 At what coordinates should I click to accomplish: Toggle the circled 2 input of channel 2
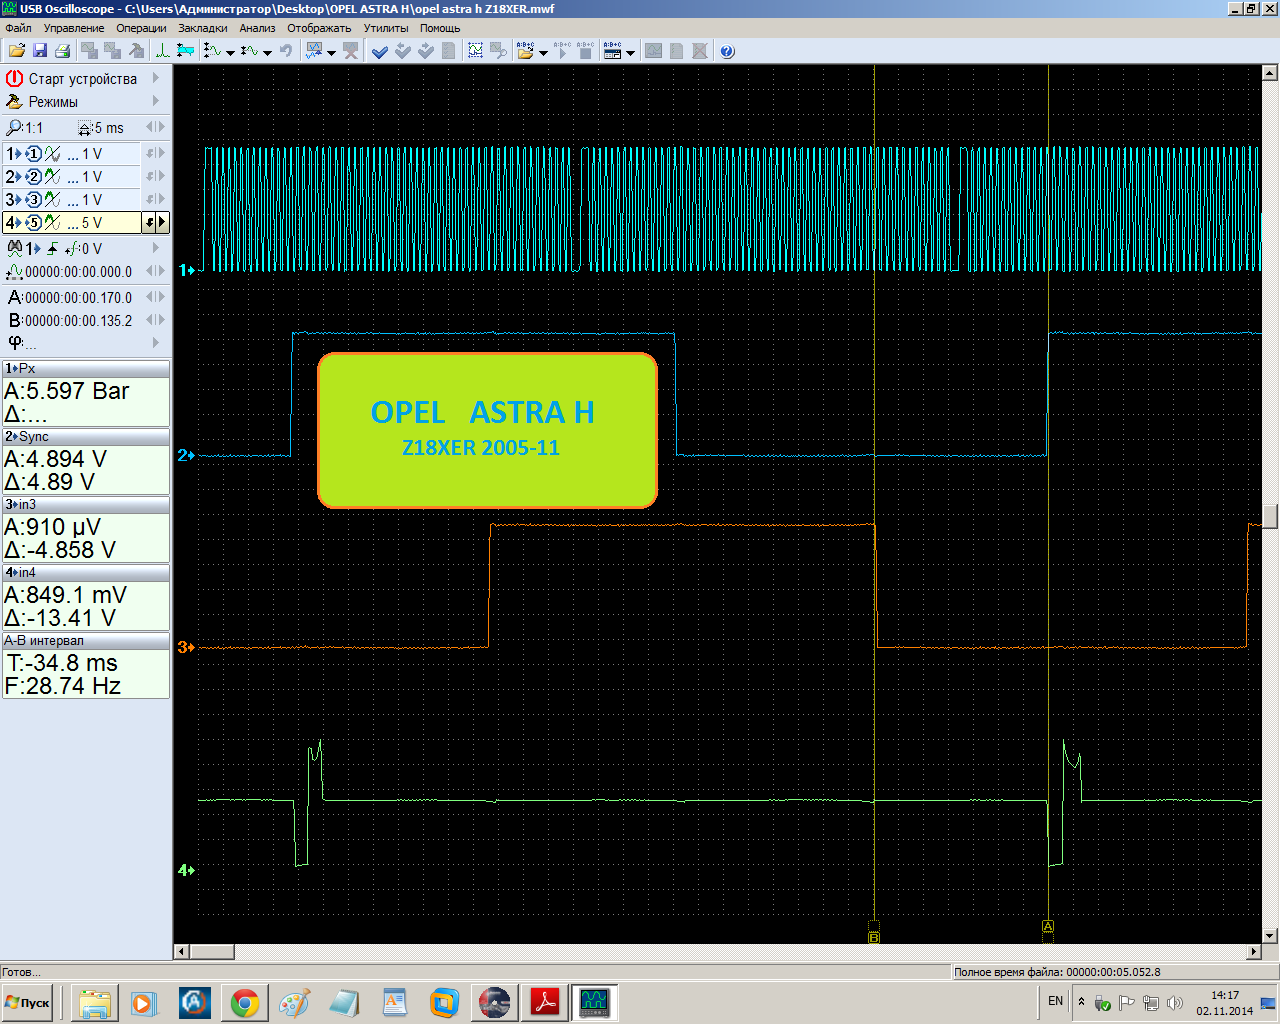pos(33,177)
